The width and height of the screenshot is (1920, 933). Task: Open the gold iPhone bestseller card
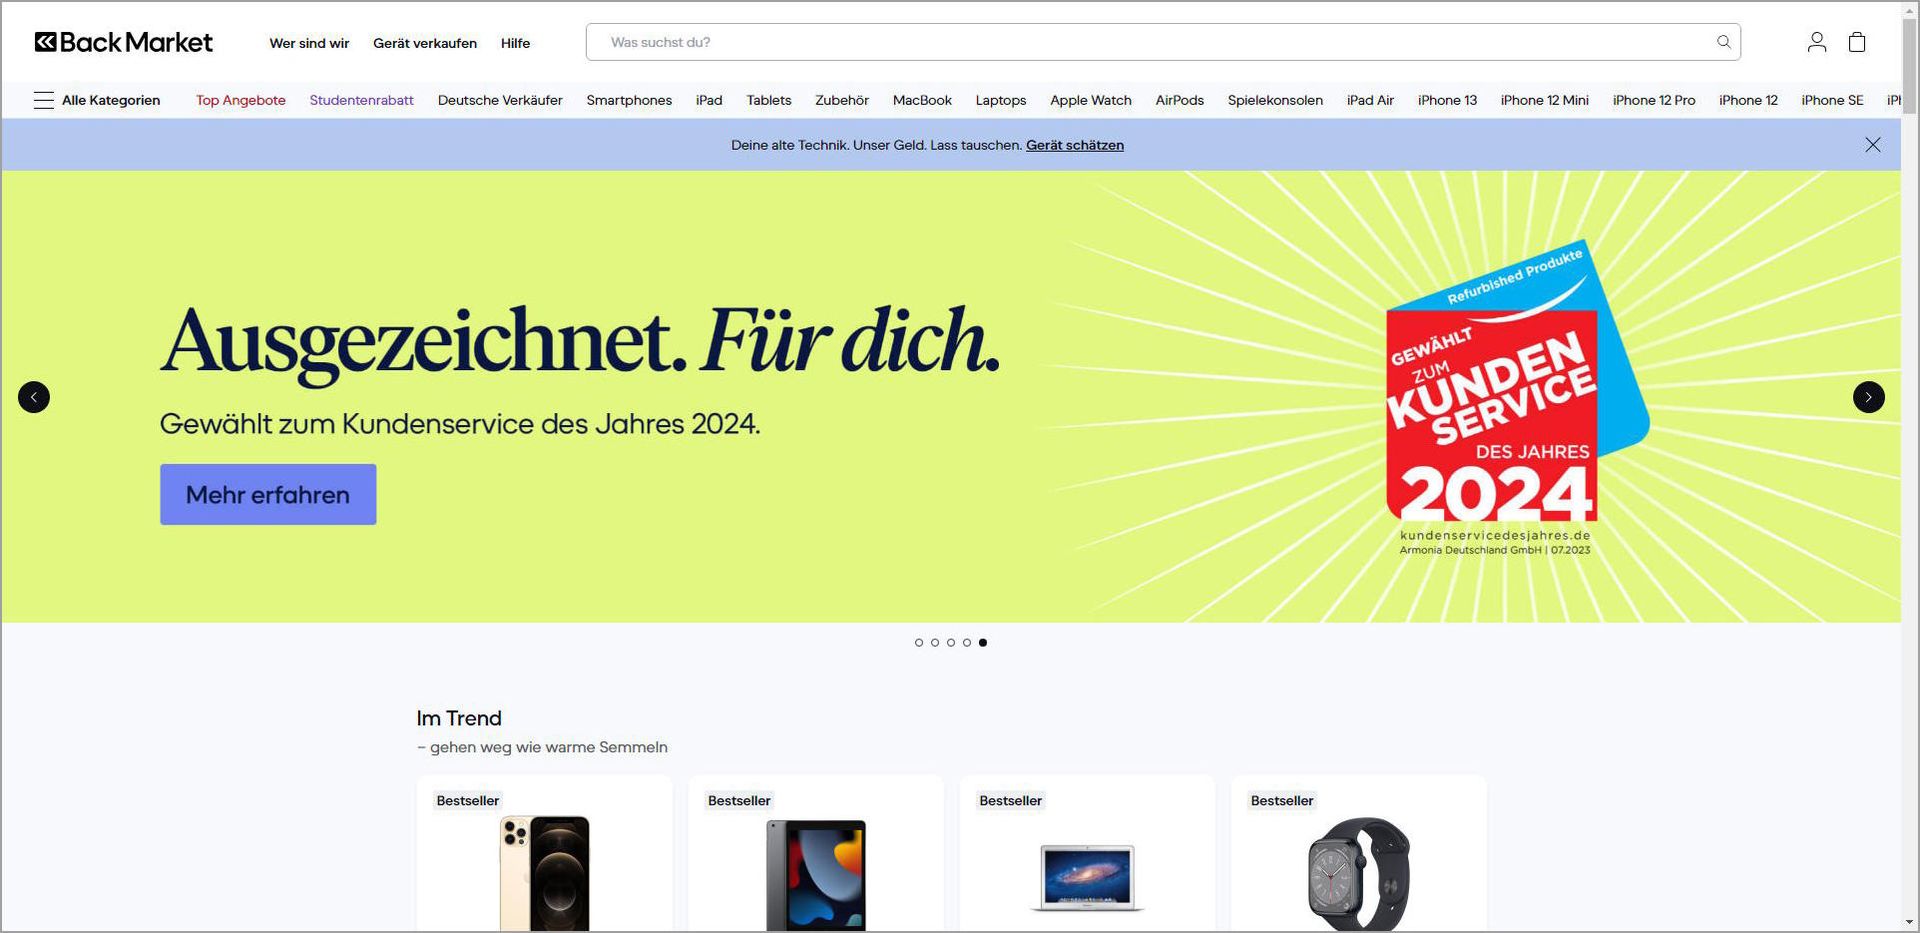point(544,853)
